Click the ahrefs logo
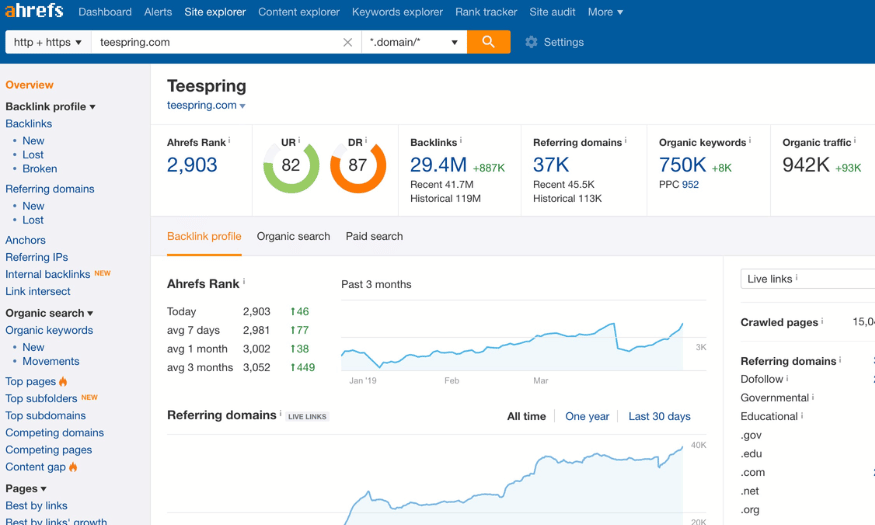The image size is (875, 525). coord(34,10)
